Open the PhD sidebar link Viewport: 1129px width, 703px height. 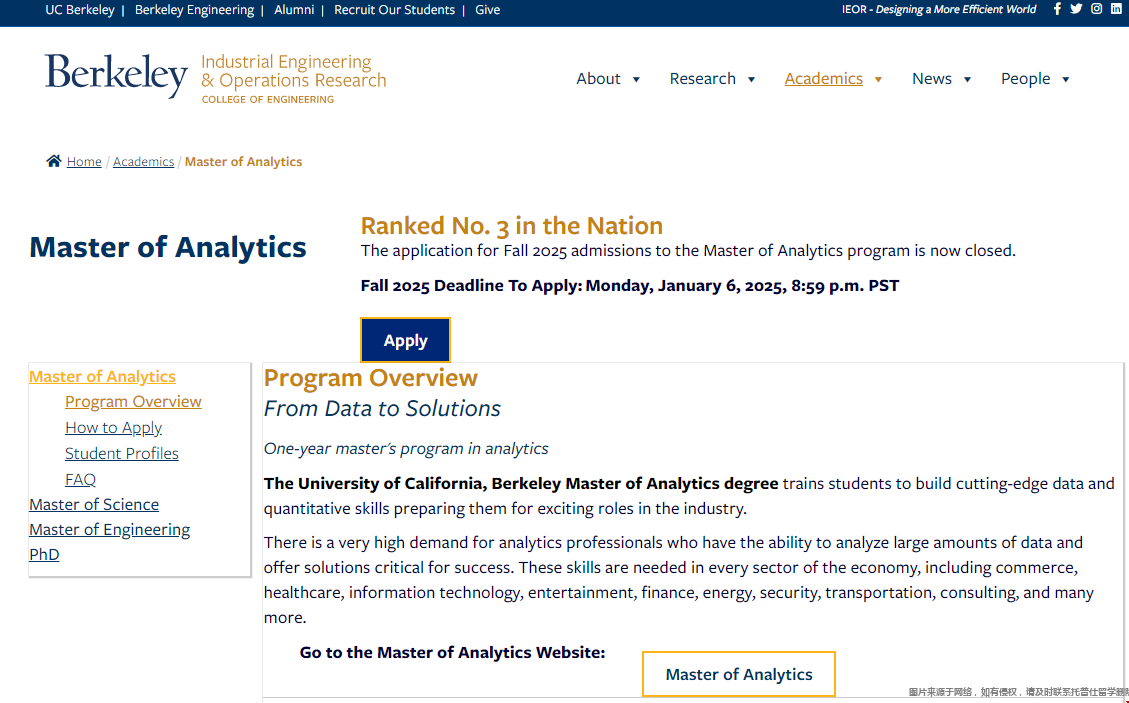point(44,554)
